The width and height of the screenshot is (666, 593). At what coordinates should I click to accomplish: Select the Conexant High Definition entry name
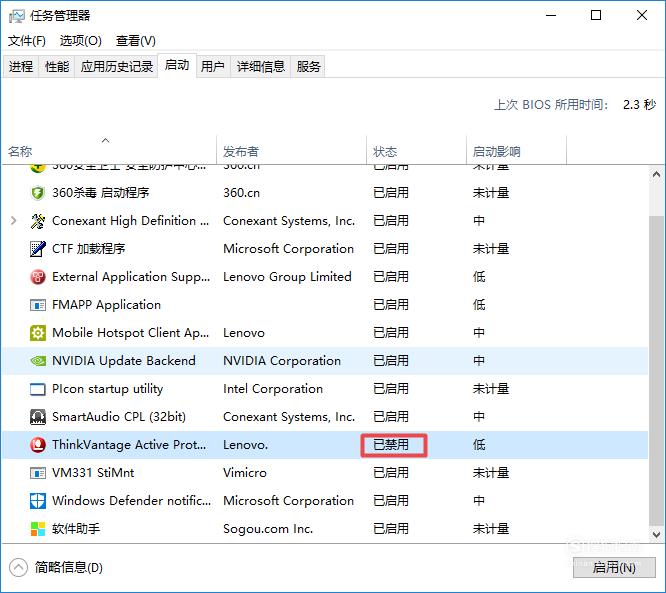[130, 221]
